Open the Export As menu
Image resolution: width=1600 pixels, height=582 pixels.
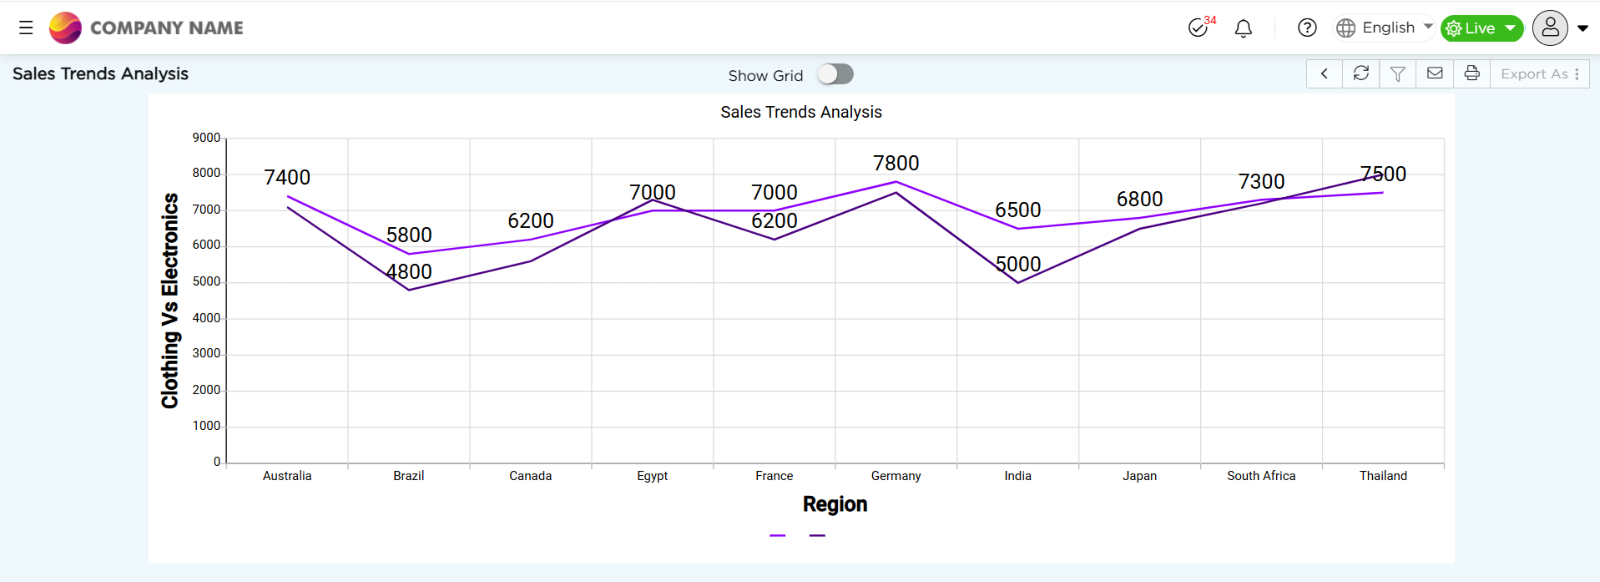1540,74
